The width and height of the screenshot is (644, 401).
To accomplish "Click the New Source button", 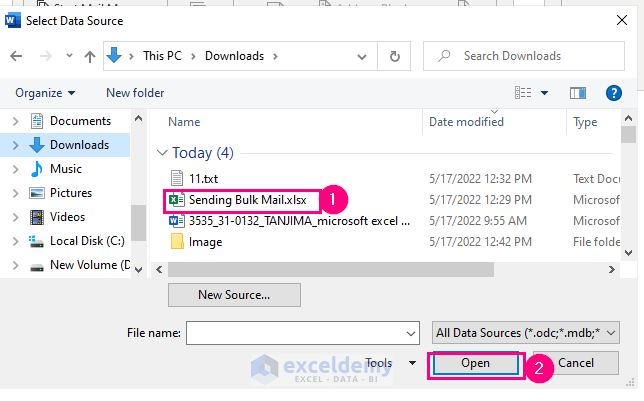I will coord(234,295).
